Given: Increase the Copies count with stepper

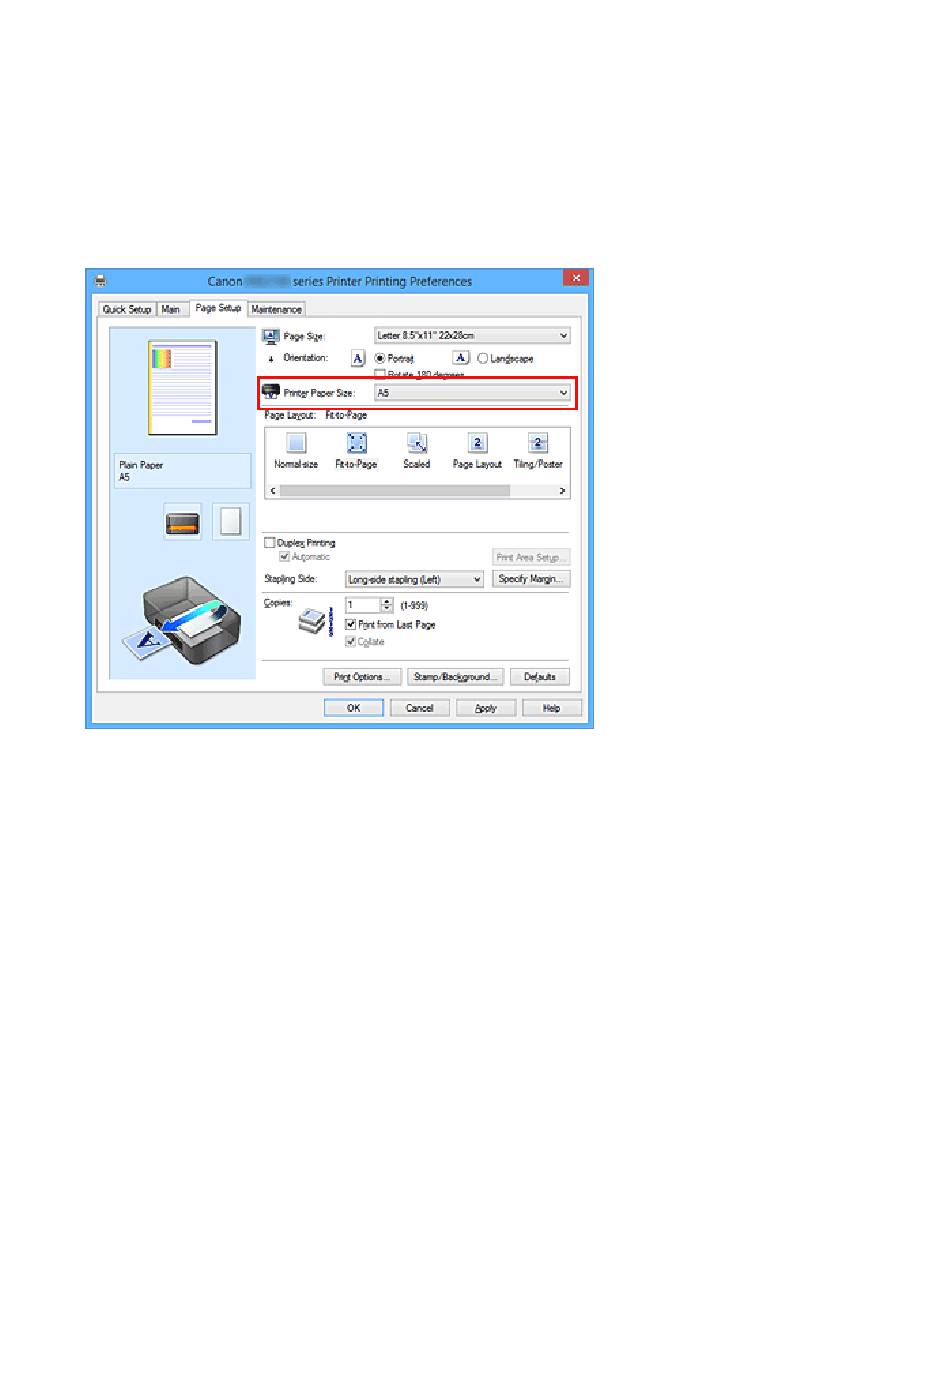Looking at the screenshot, I should pyautogui.click(x=388, y=602).
